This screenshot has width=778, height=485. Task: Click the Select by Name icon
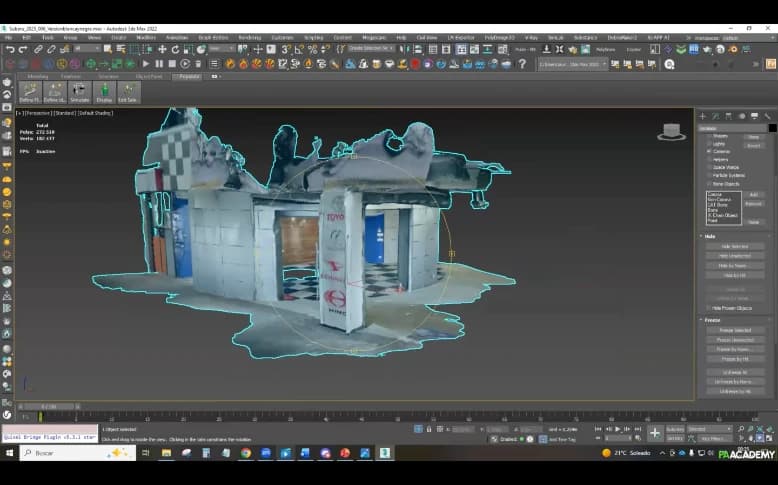click(121, 49)
